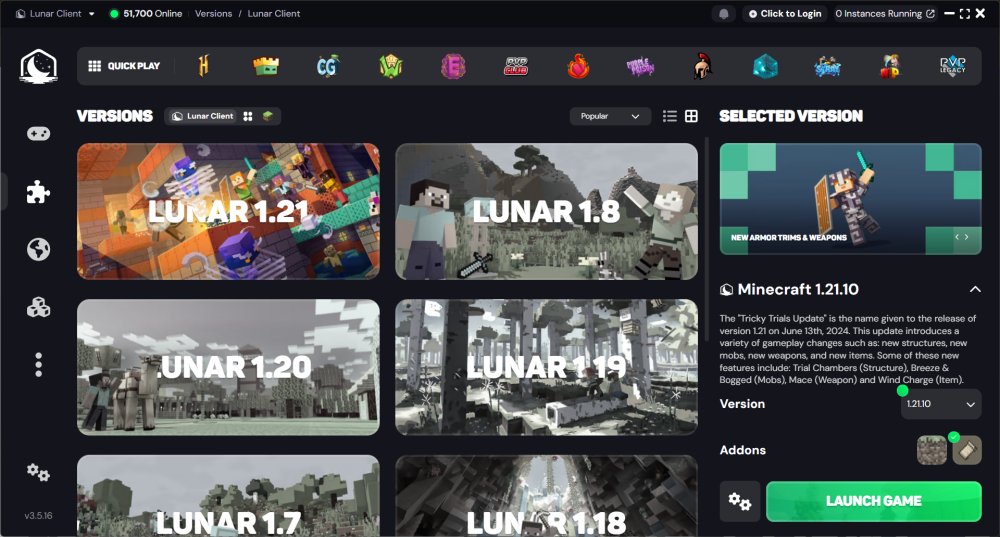Open the Popular sort dropdown
Image resolution: width=1000 pixels, height=537 pixels.
pyautogui.click(x=610, y=116)
